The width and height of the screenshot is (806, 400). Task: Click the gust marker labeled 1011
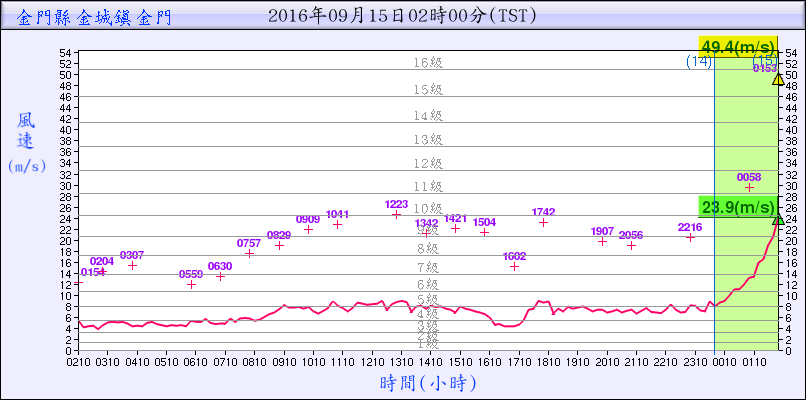(x=337, y=224)
